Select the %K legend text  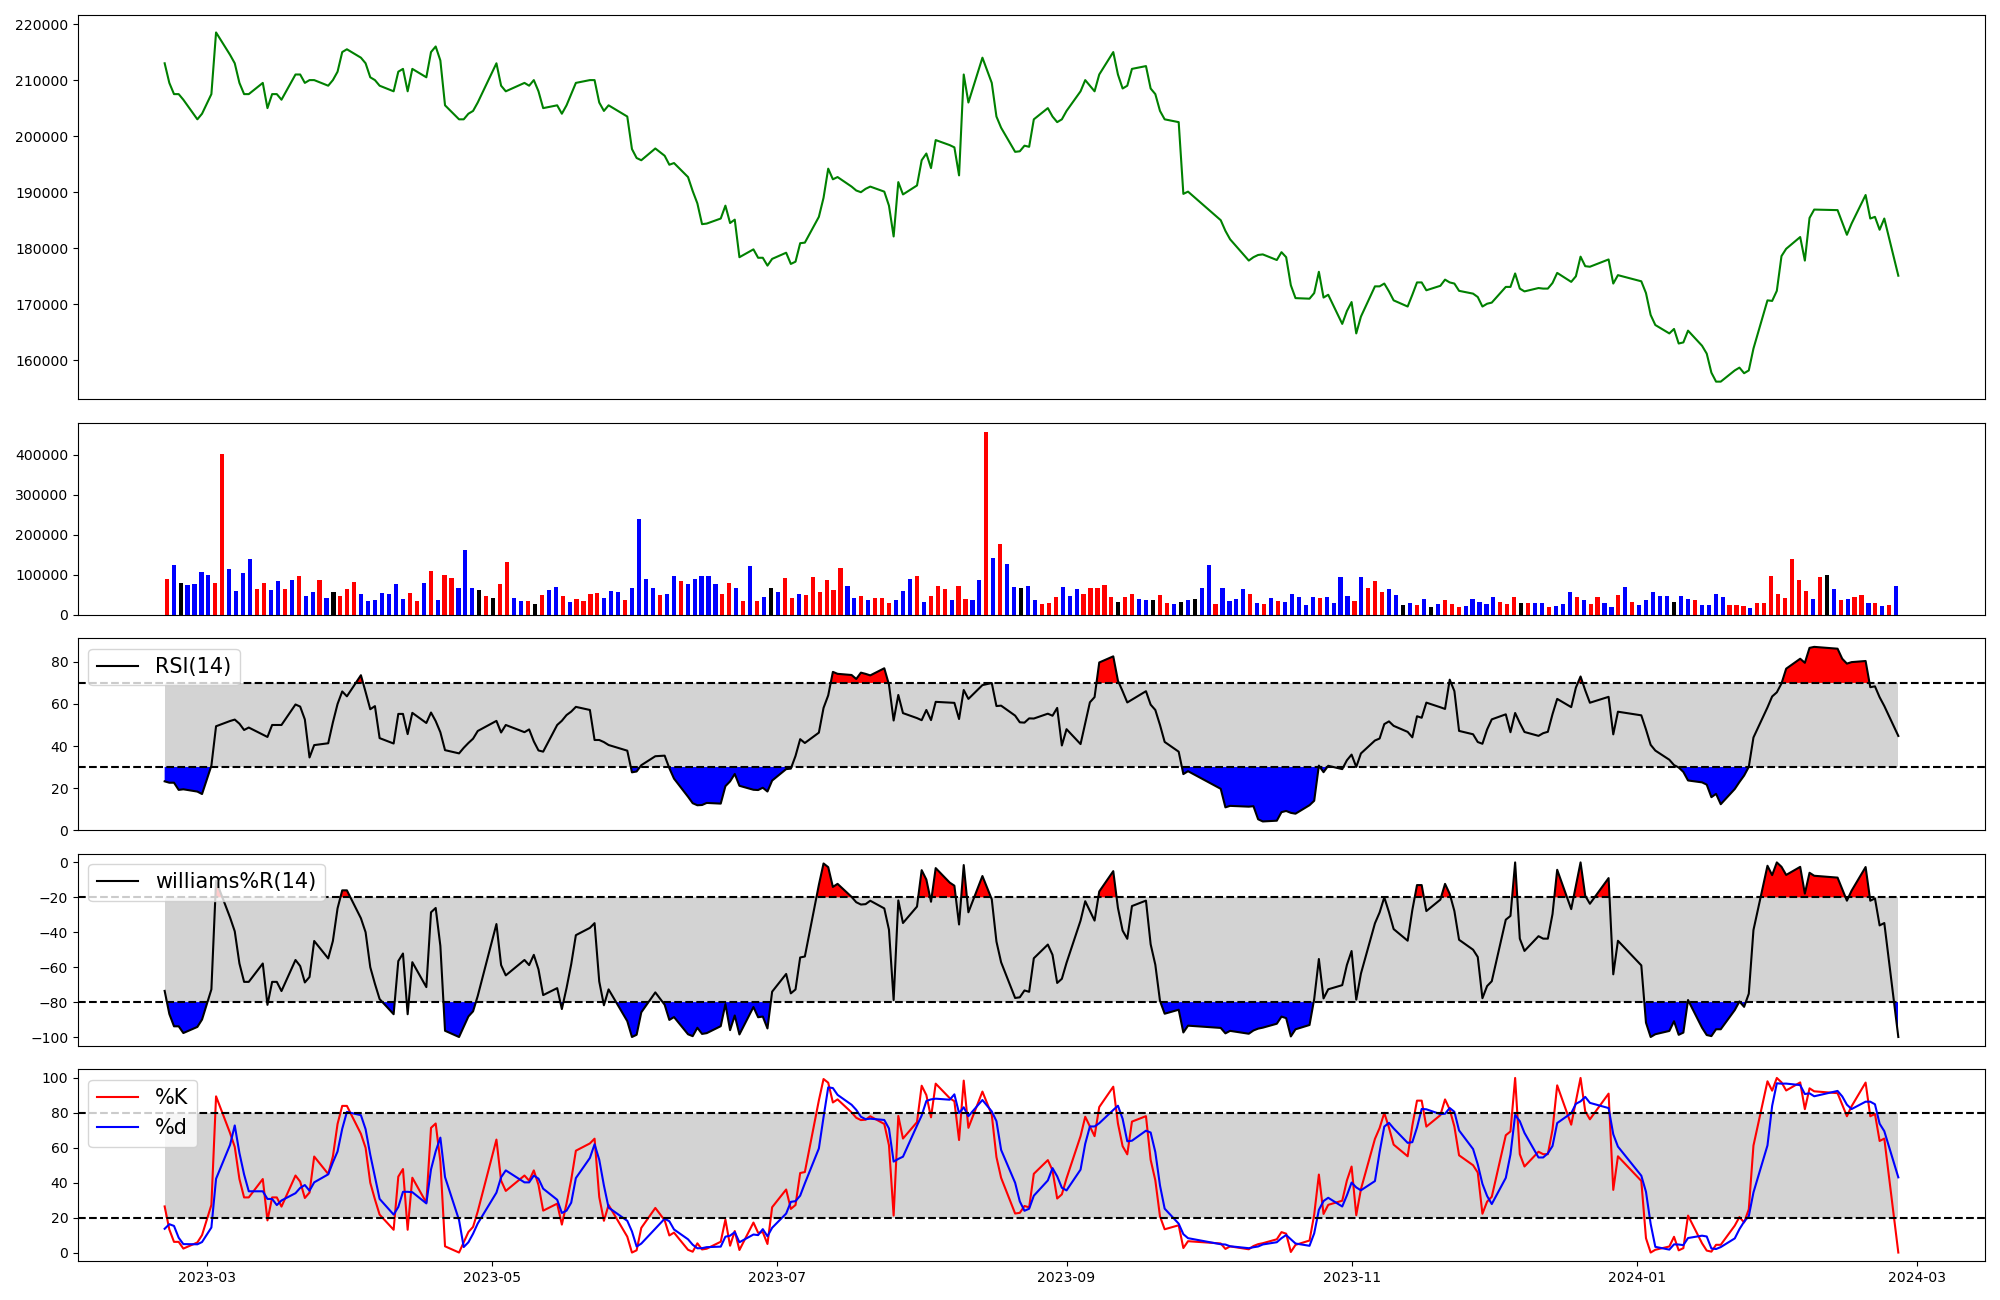coord(171,1097)
